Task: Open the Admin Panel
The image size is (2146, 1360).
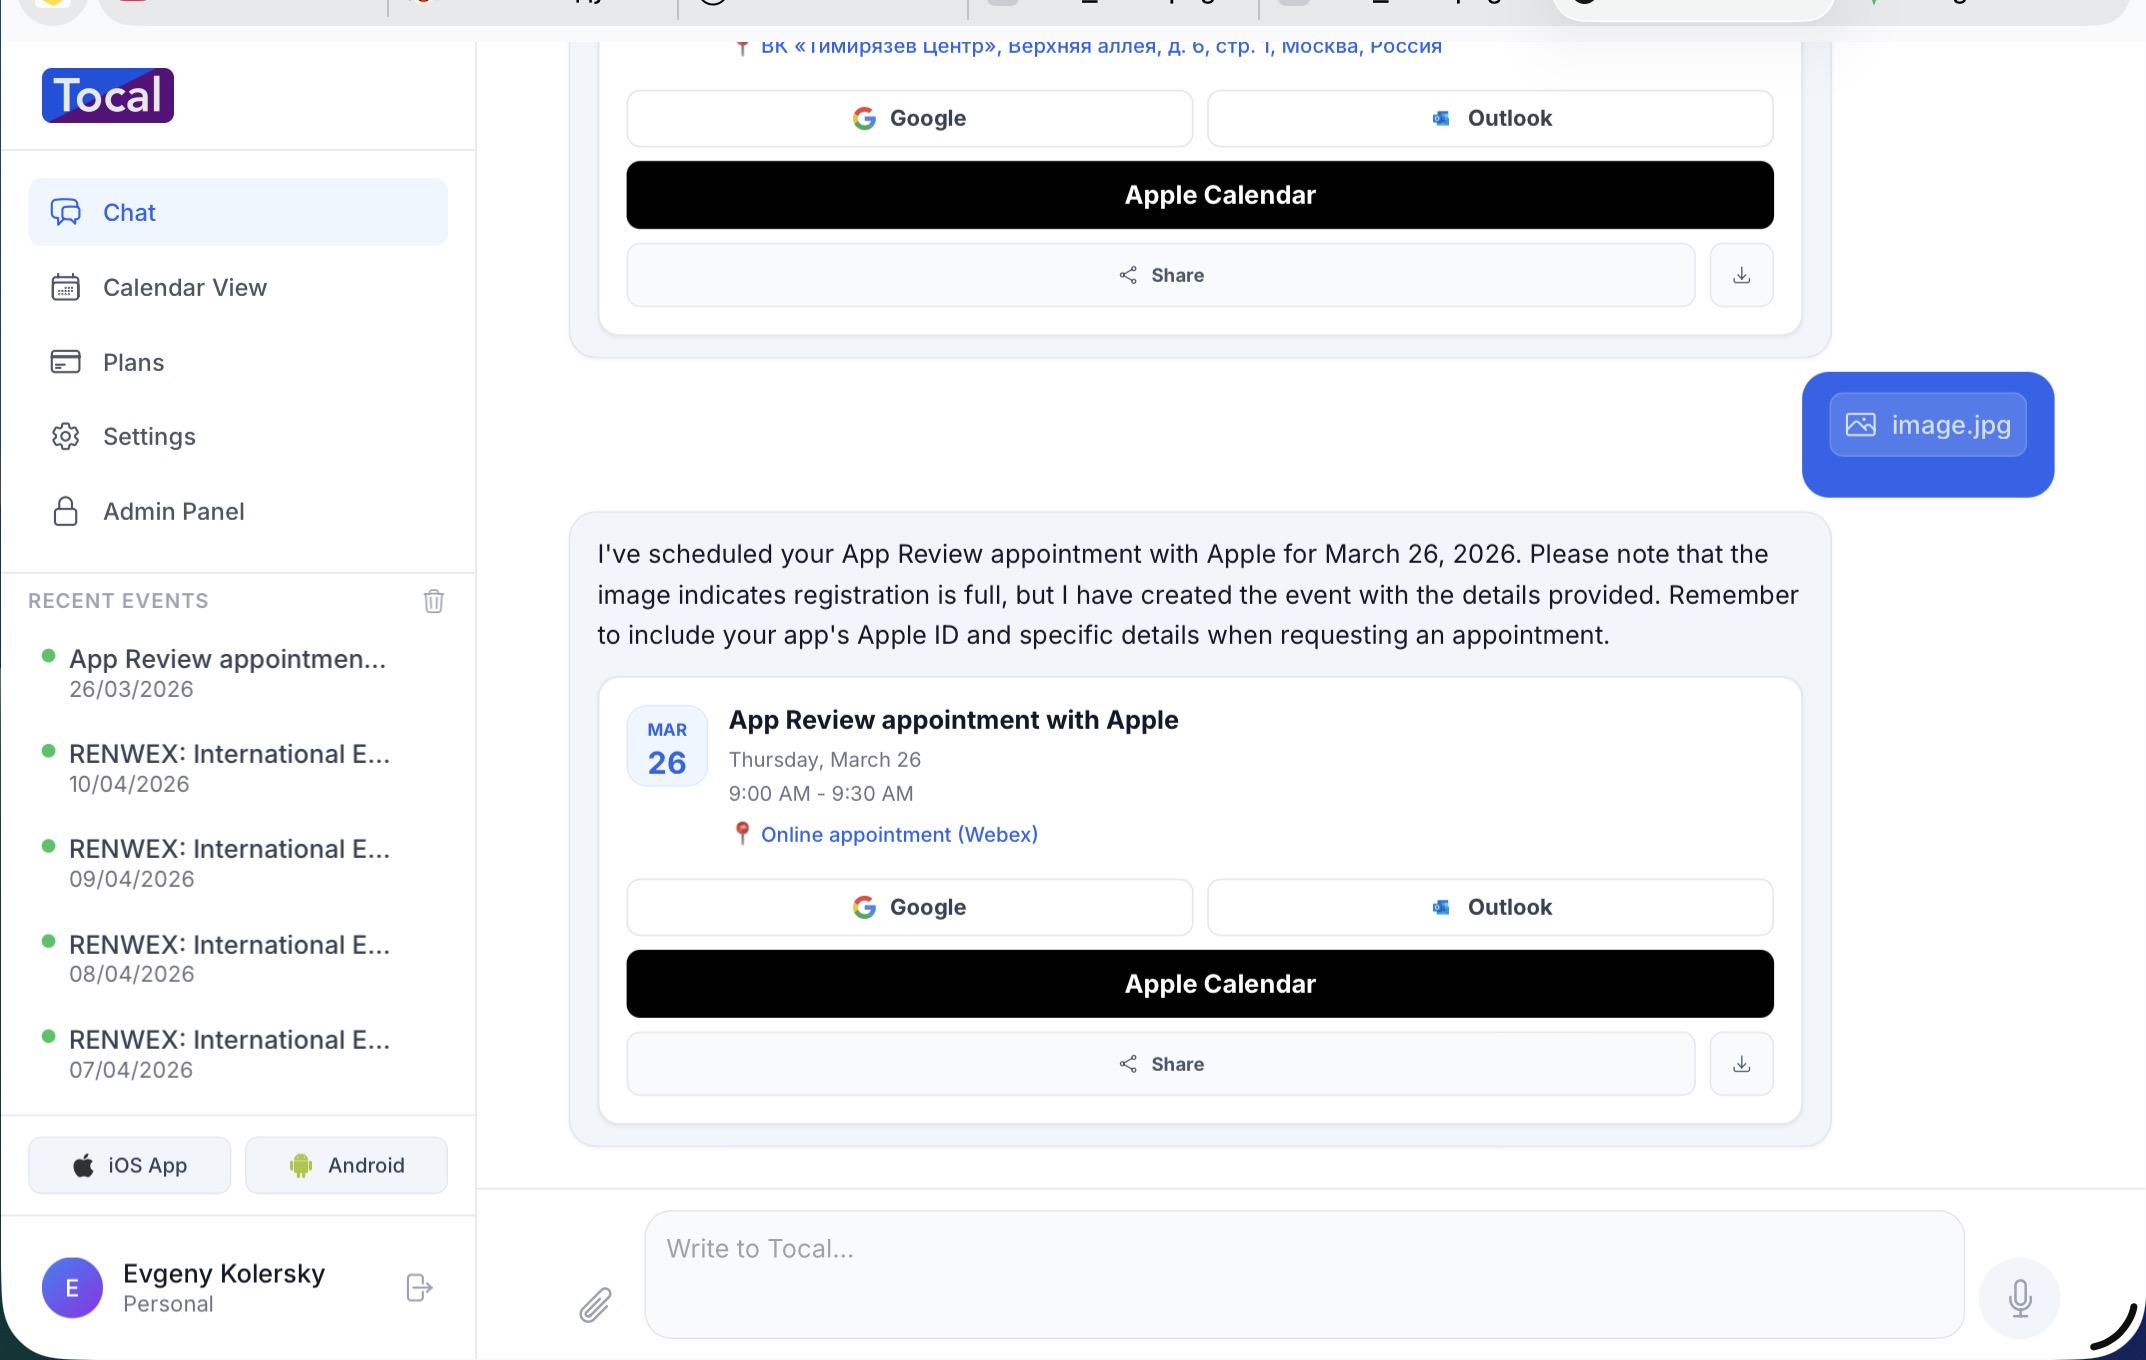Action: click(x=238, y=511)
